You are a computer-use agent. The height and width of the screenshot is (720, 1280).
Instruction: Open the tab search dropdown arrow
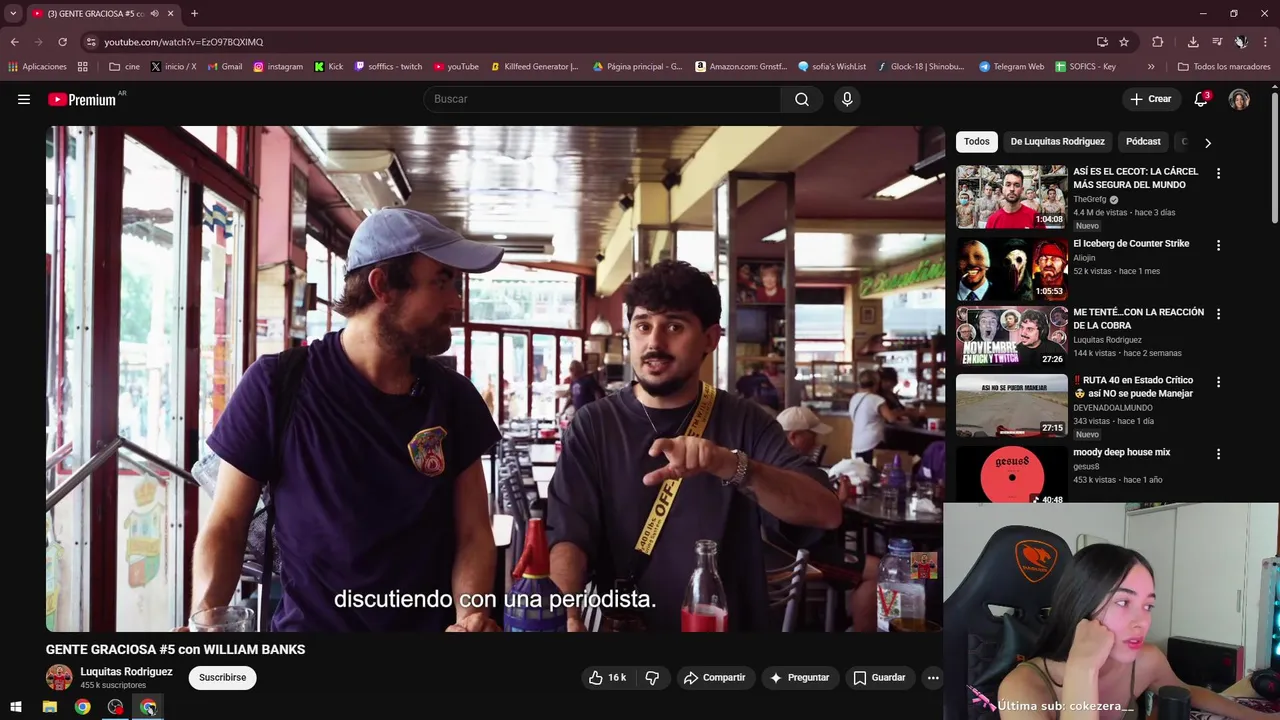coord(13,14)
